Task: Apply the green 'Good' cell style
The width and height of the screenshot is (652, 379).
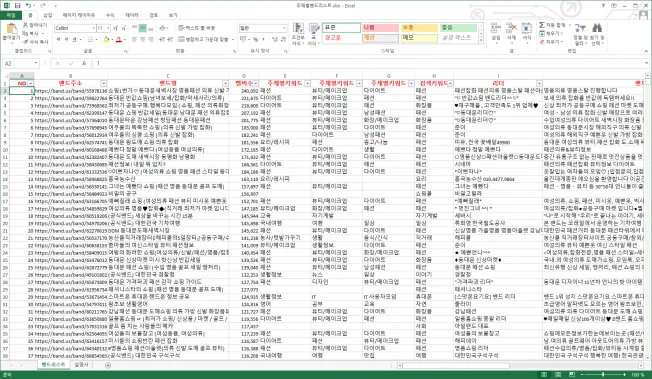Action: (458, 28)
